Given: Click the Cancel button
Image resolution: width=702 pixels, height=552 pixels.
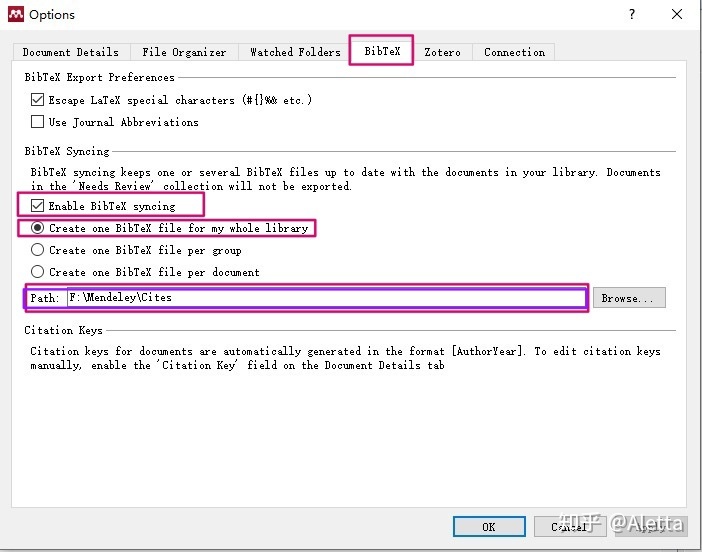Looking at the screenshot, I should (x=570, y=526).
